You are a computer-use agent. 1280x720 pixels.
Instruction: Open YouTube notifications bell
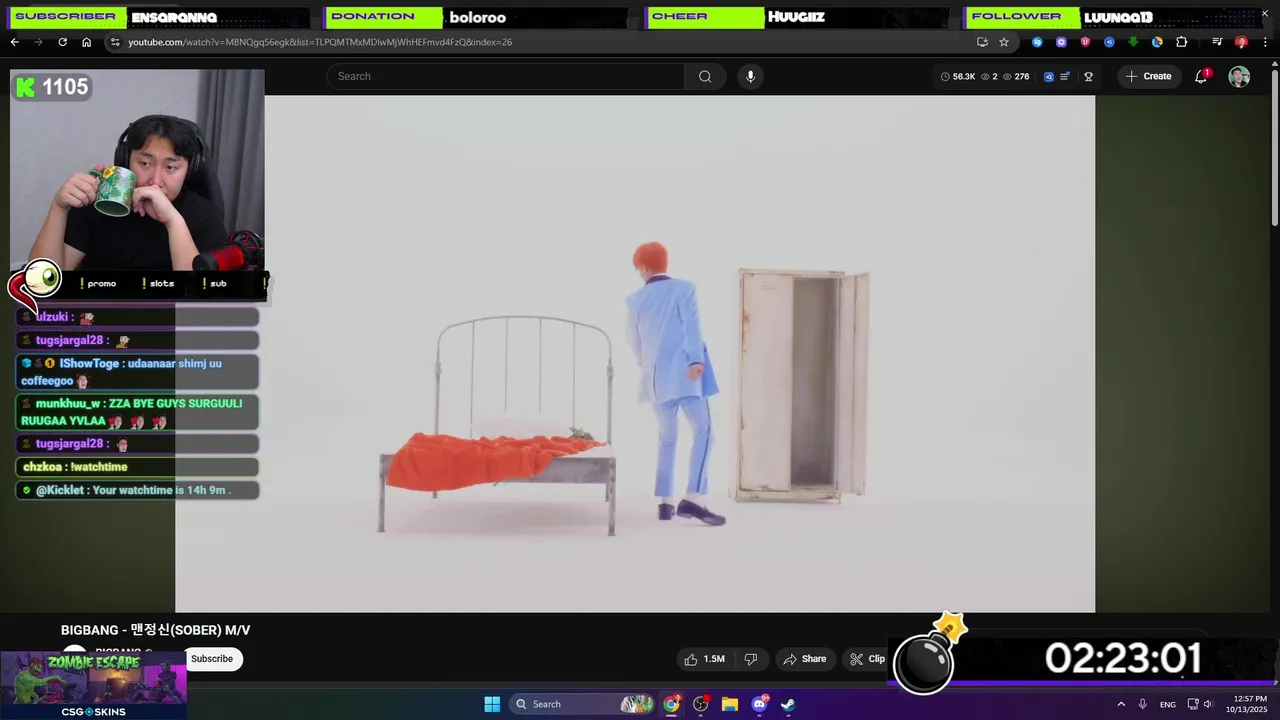coord(1201,76)
